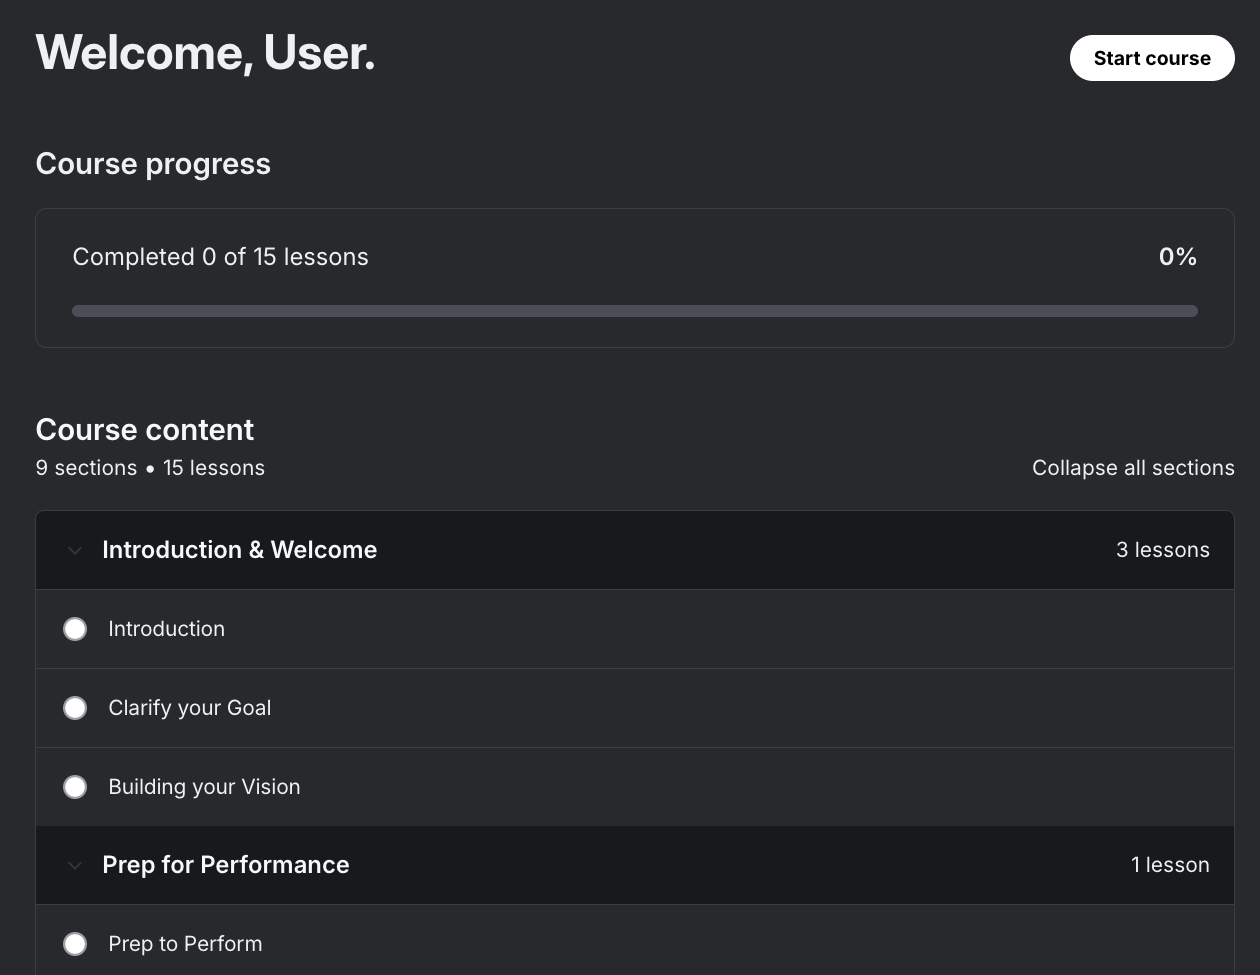1260x975 pixels.
Task: Click the 1 lesson count label
Action: pyautogui.click(x=1170, y=865)
